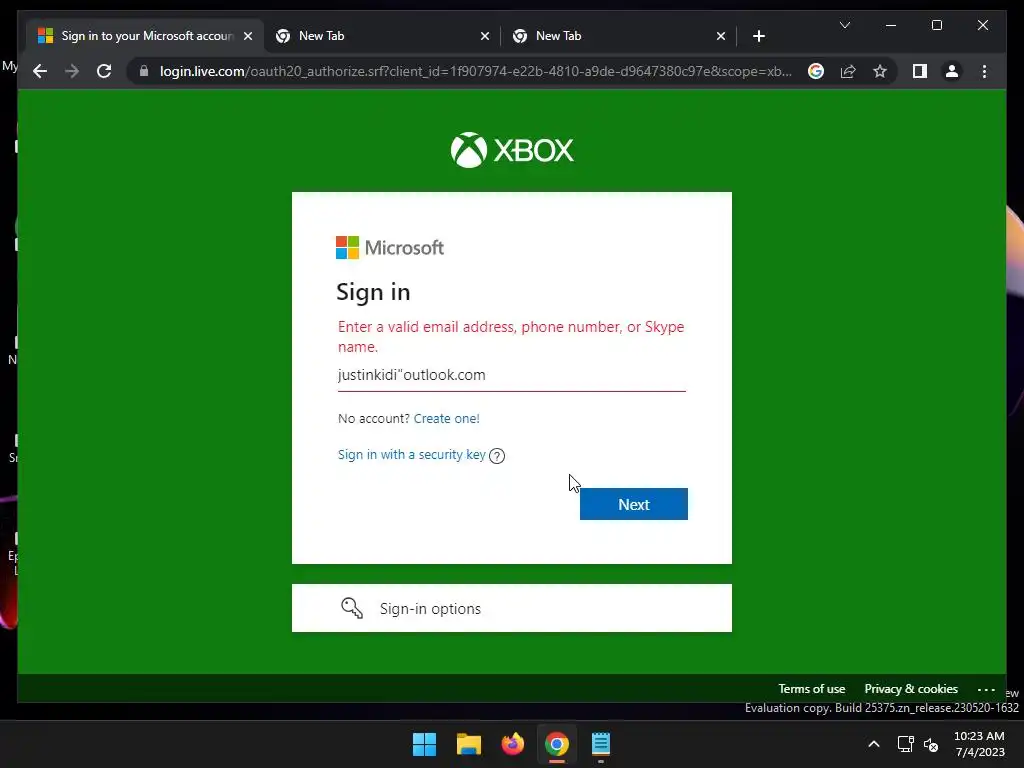Open Terms of use link
This screenshot has width=1024, height=768.
[812, 689]
